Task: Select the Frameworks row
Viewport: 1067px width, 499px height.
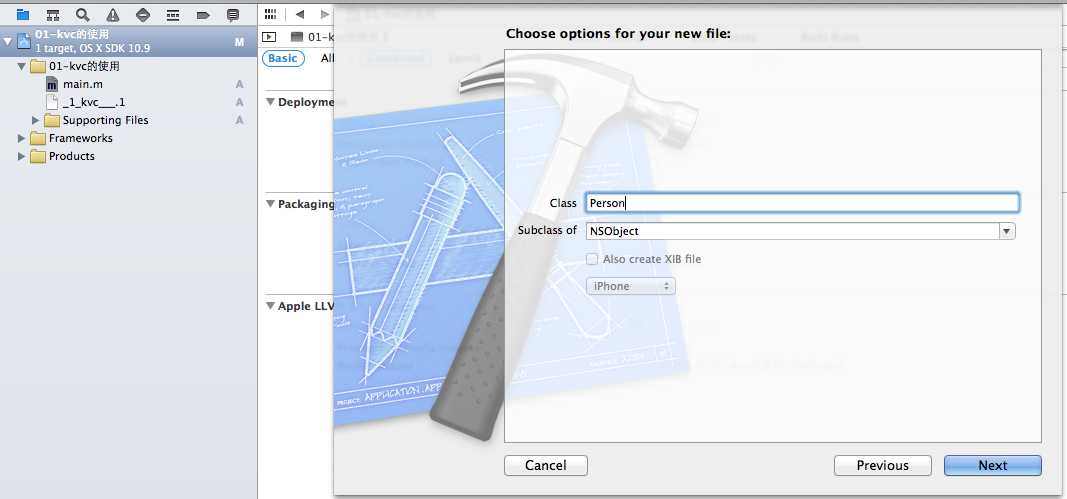Action: pyautogui.click(x=129, y=138)
